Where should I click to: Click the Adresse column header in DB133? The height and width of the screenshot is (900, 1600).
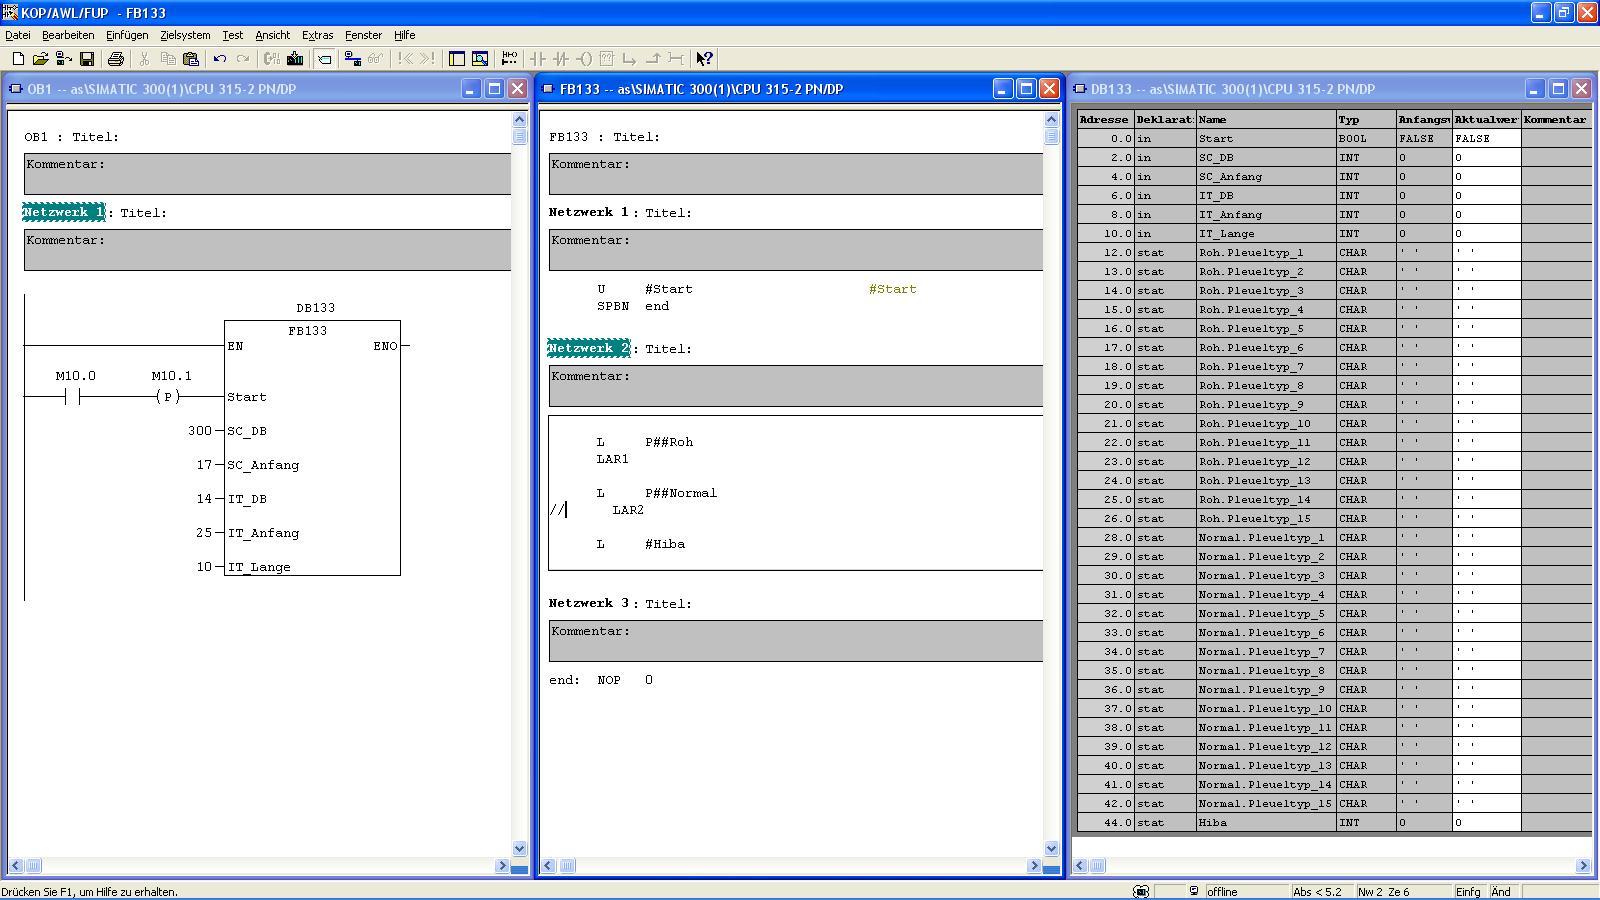(1105, 120)
